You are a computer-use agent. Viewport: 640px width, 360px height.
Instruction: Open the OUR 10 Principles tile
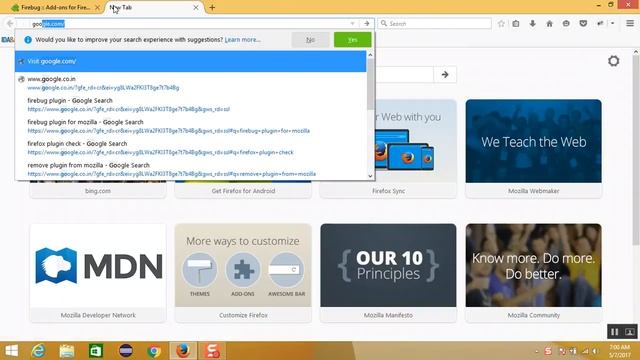pos(388,265)
